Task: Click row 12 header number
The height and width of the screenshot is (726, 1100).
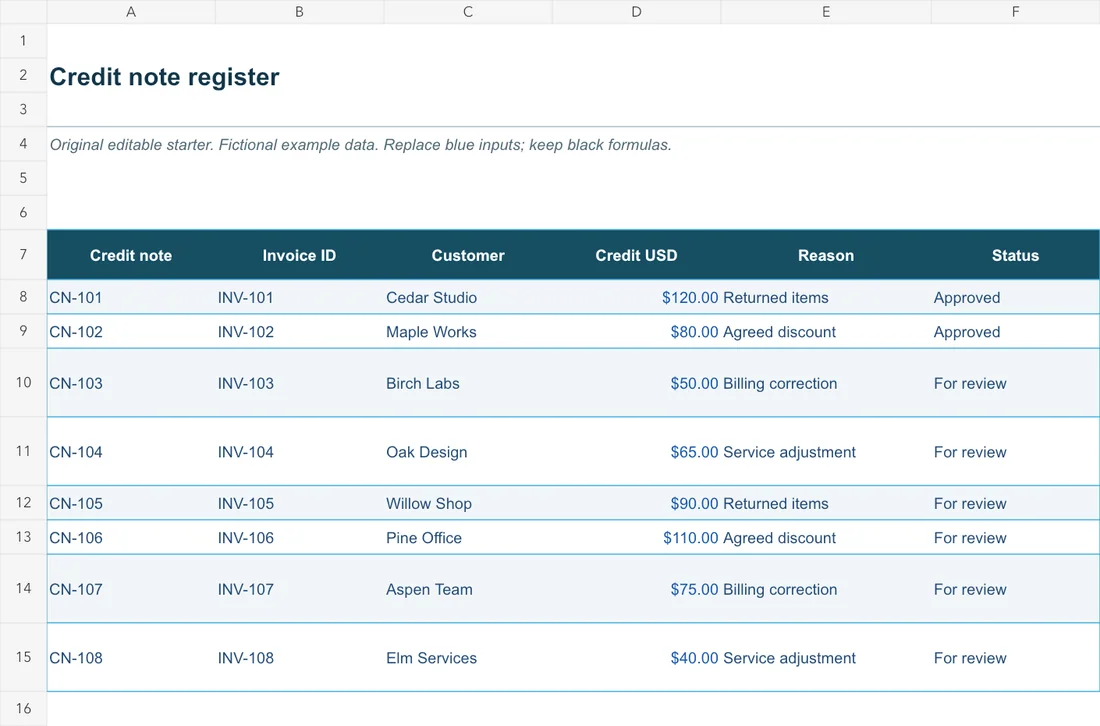Action: click(23, 503)
